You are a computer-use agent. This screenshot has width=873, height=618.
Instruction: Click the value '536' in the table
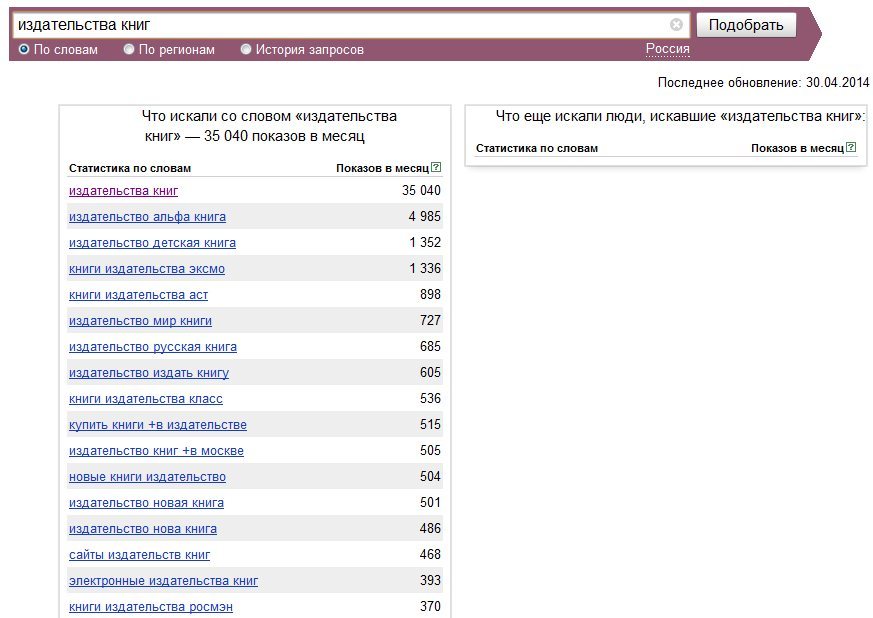430,398
